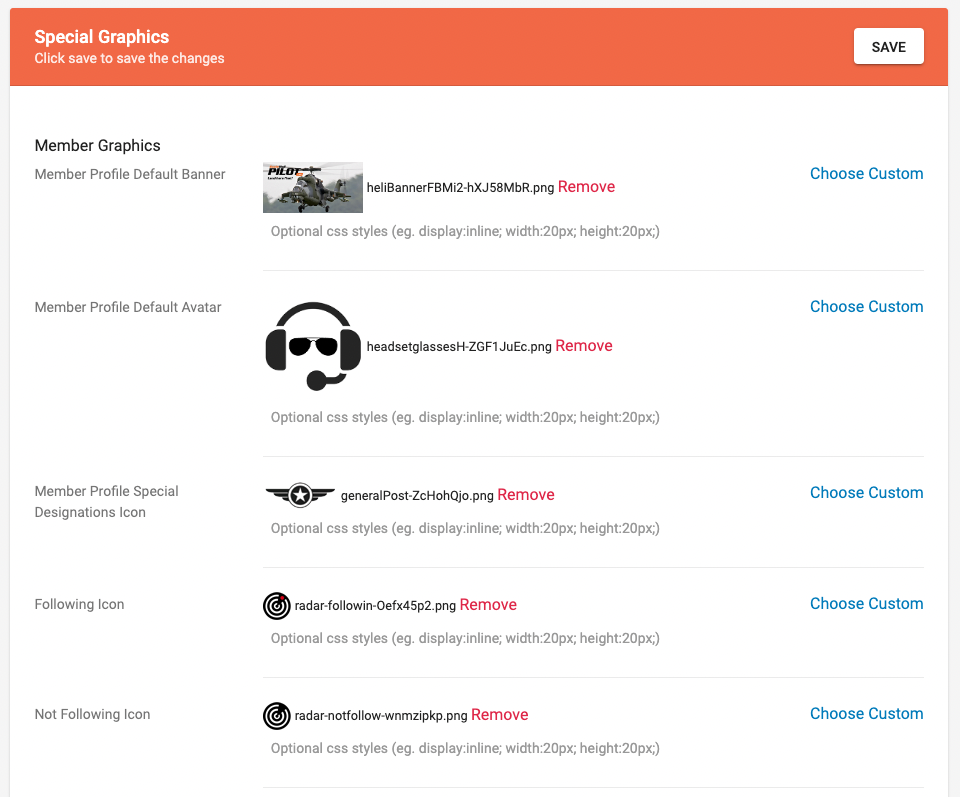
Task: Click the Save button
Action: 888,47
